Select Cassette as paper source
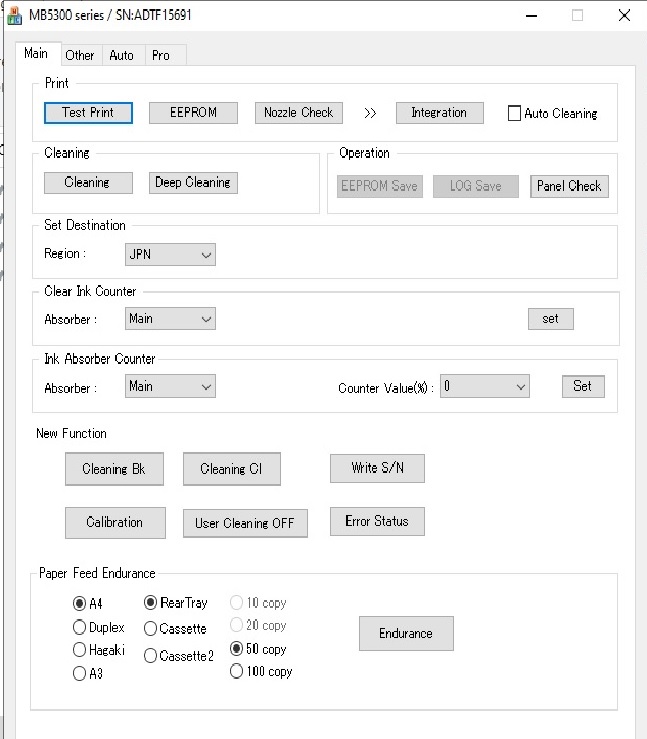Viewport: 647px width, 739px height. (151, 629)
